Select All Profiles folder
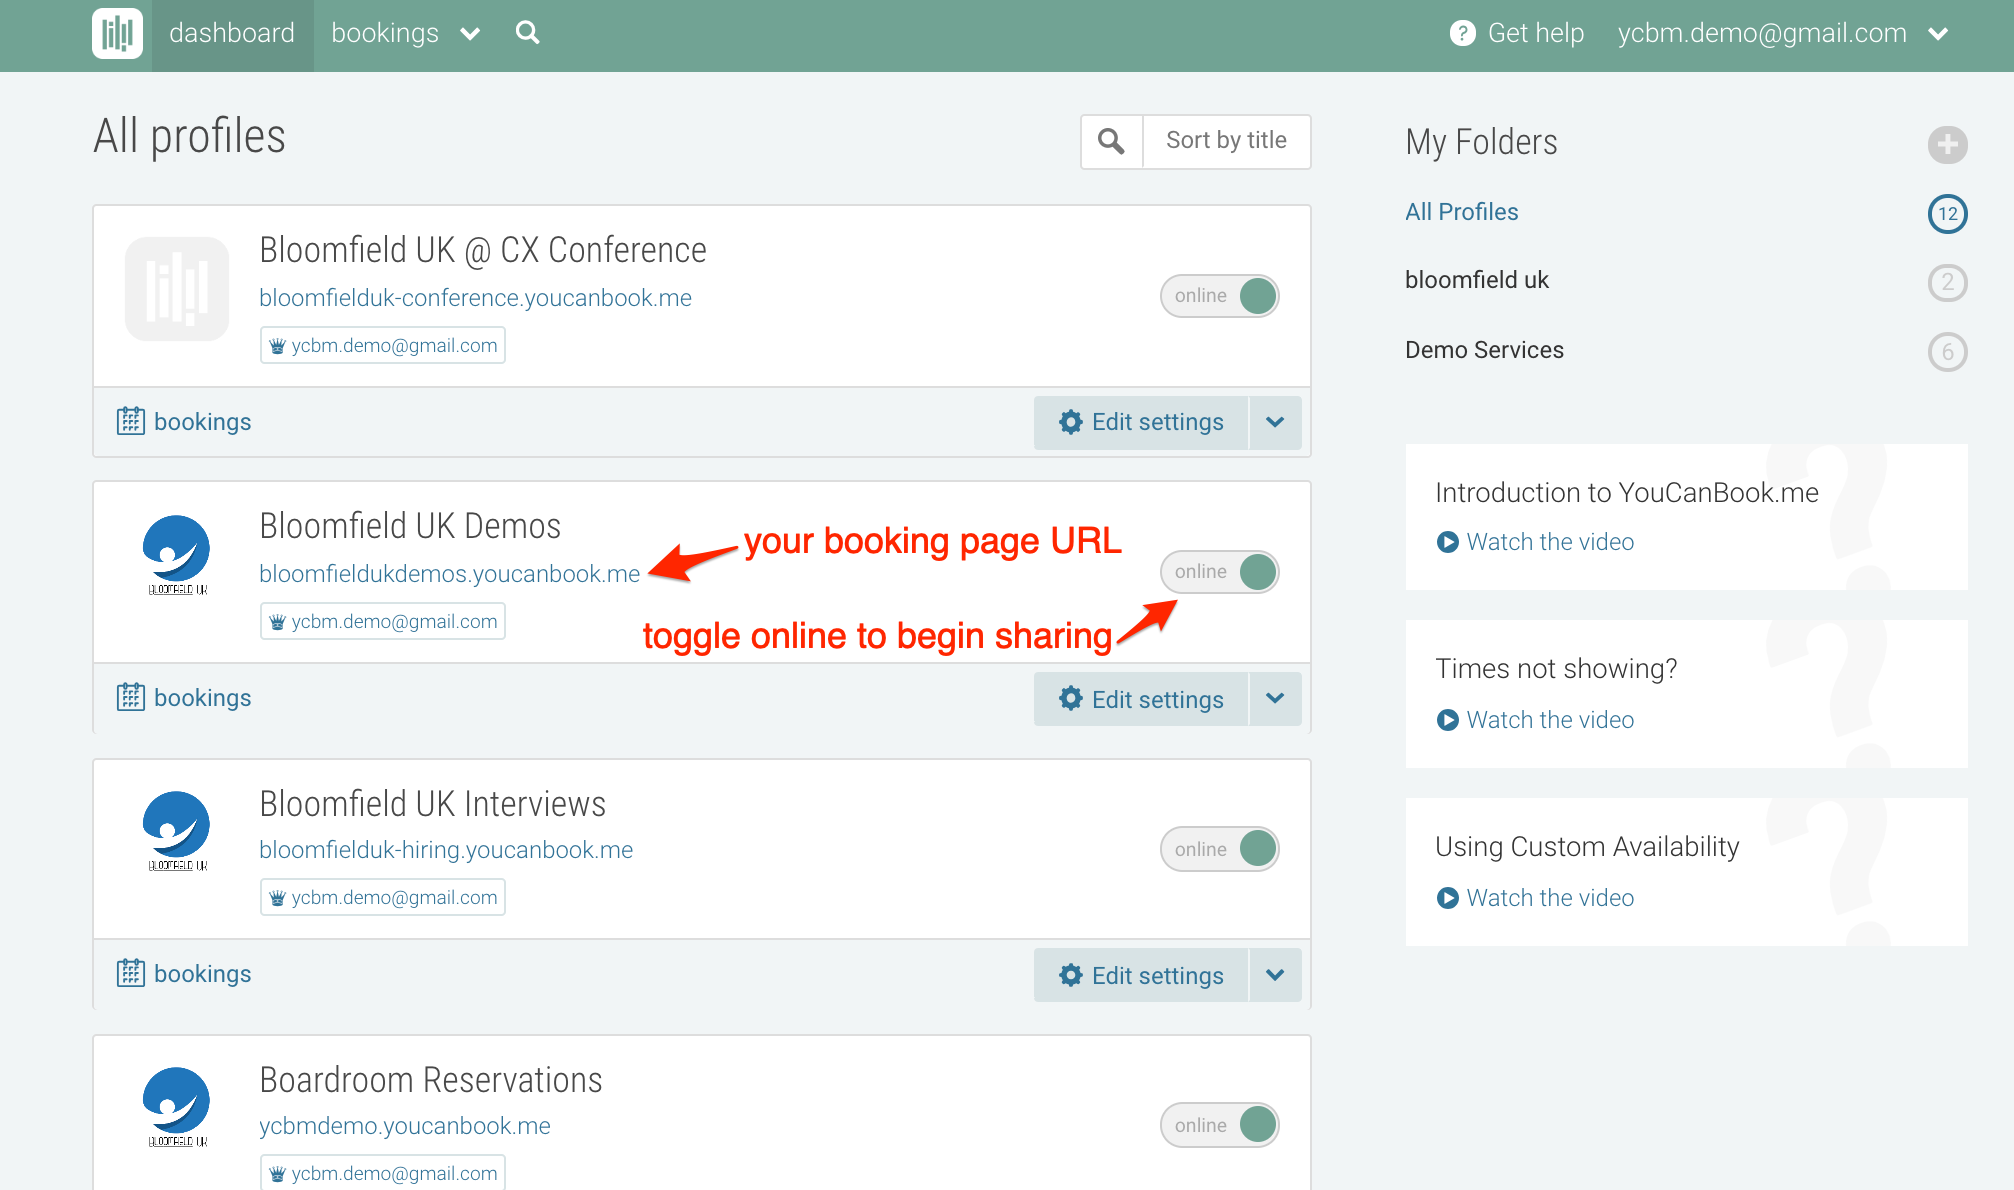Image resolution: width=2014 pixels, height=1190 pixels. tap(1461, 212)
